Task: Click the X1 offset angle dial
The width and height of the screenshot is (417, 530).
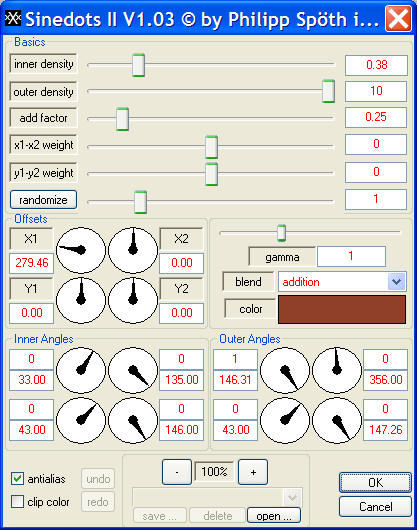Action: tap(81, 250)
